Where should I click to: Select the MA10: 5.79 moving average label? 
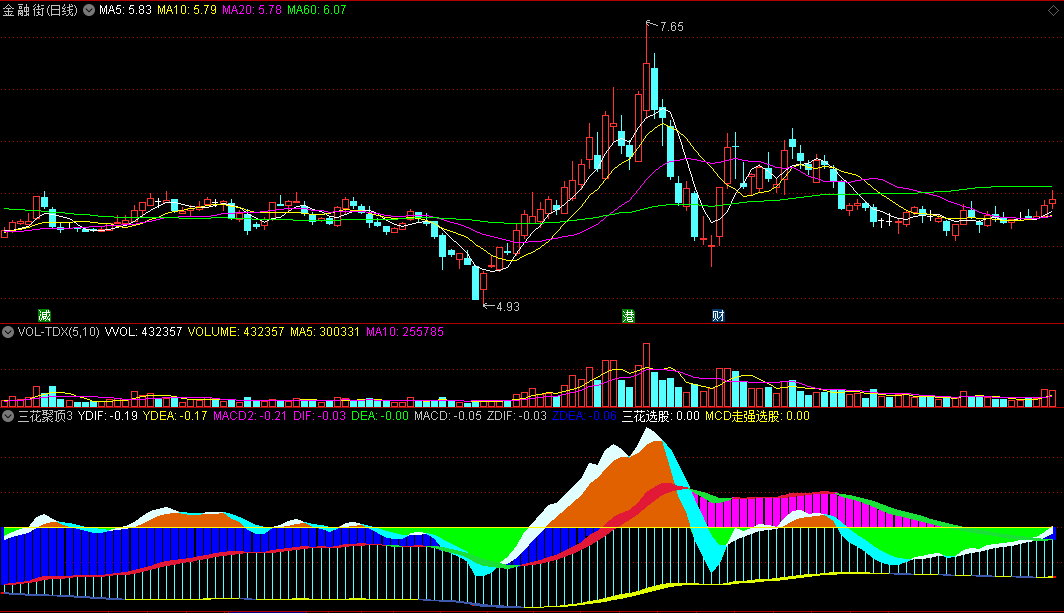point(187,10)
